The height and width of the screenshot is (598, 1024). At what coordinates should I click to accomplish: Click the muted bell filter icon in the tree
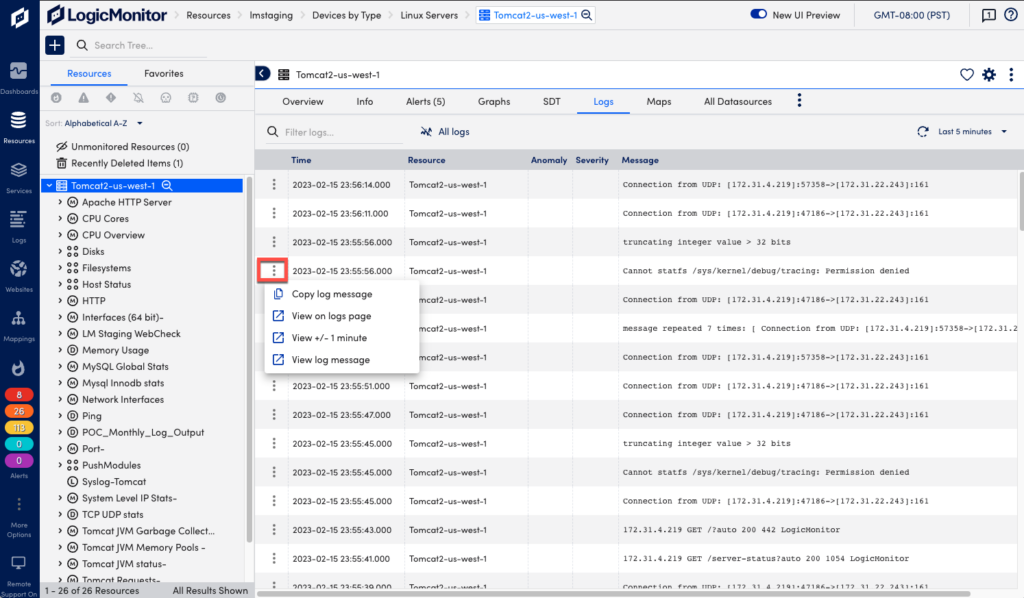click(138, 97)
